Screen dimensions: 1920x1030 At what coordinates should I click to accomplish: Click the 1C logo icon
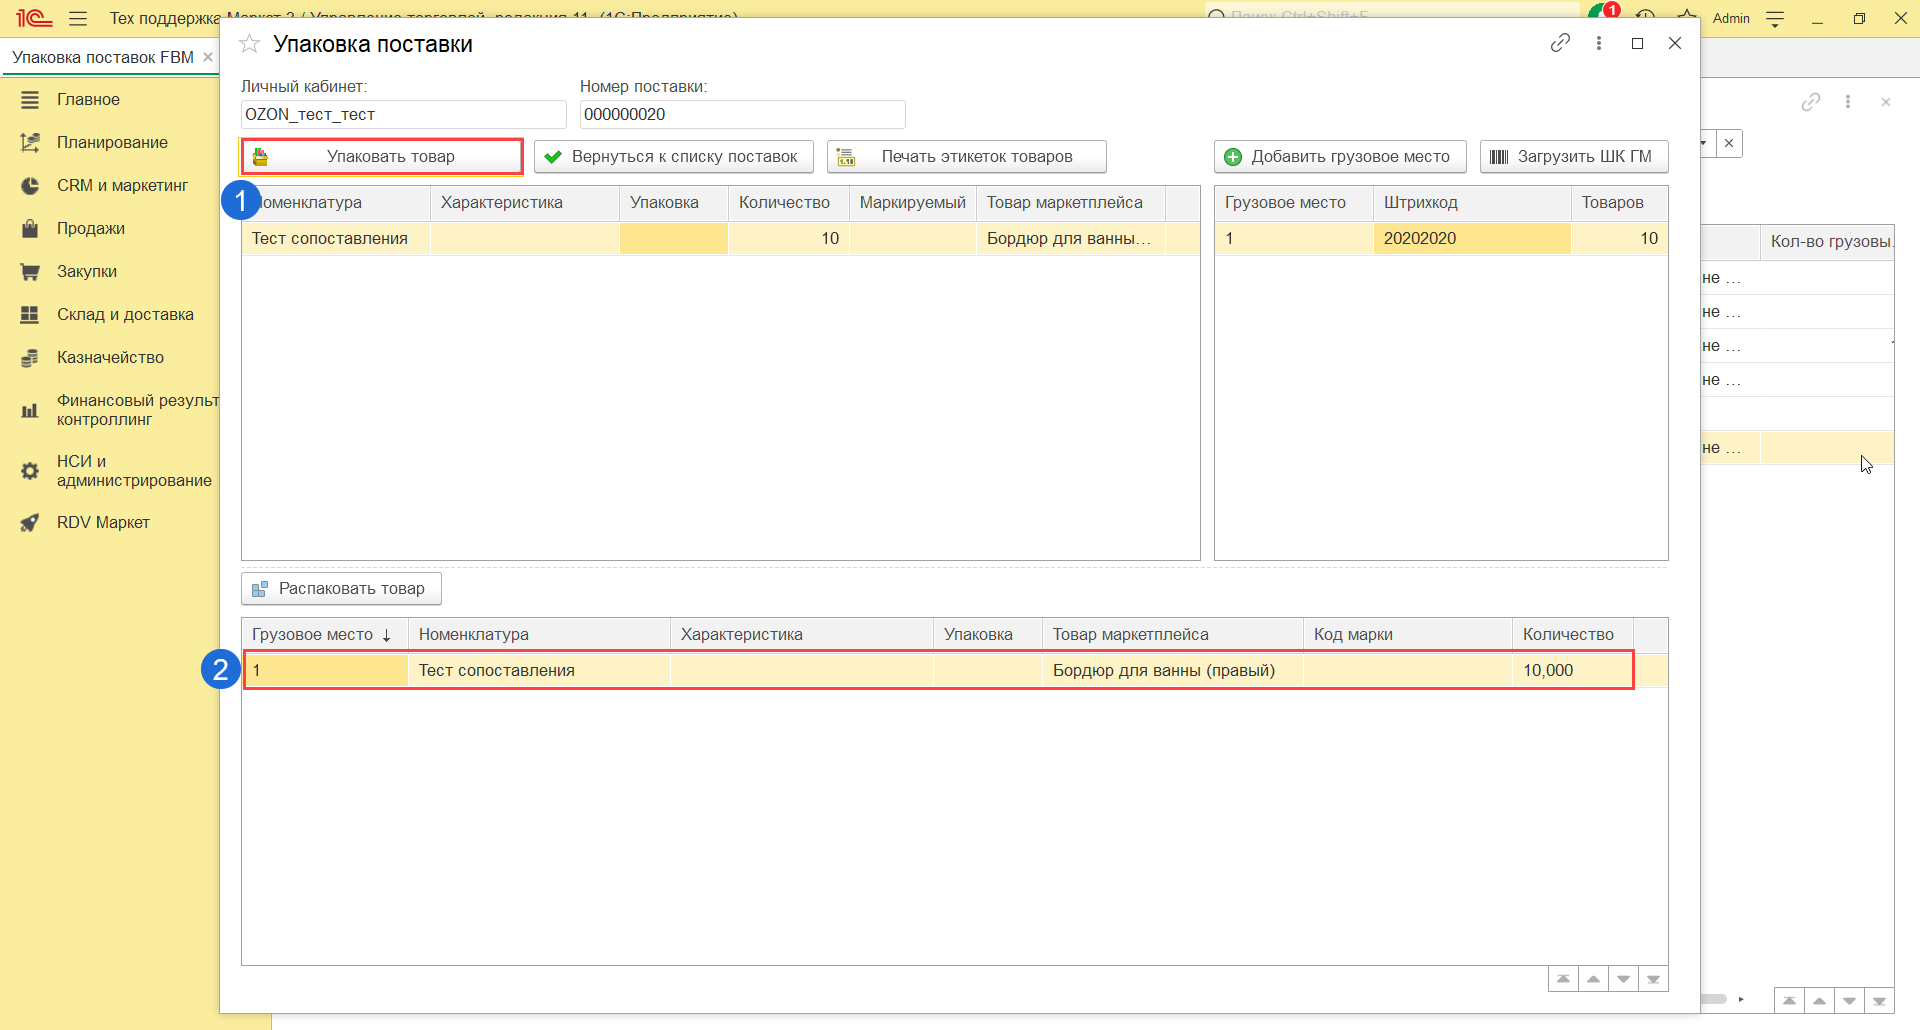point(33,18)
